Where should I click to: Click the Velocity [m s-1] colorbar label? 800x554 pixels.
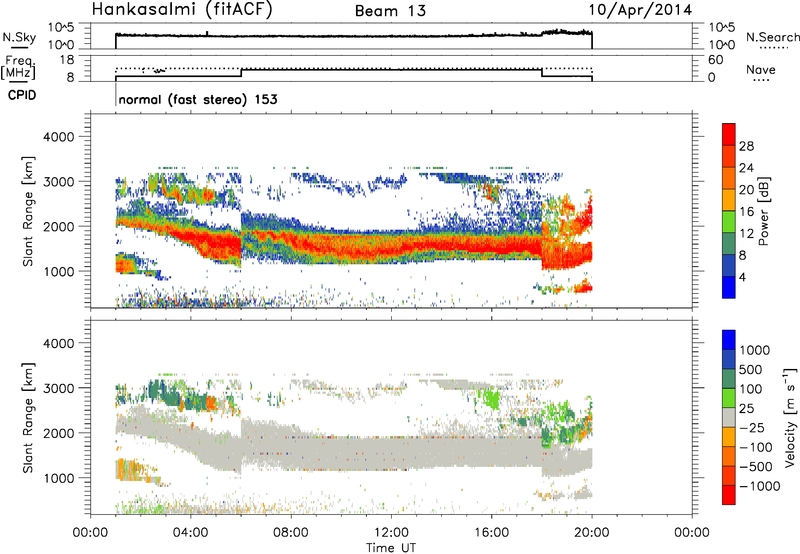[x=790, y=417]
